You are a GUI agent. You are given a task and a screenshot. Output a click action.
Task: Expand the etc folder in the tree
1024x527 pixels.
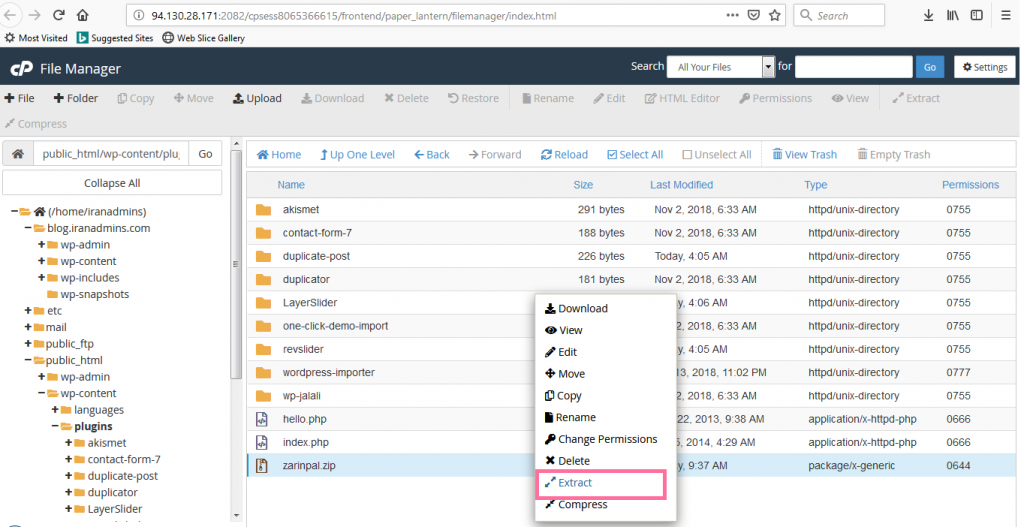point(28,311)
